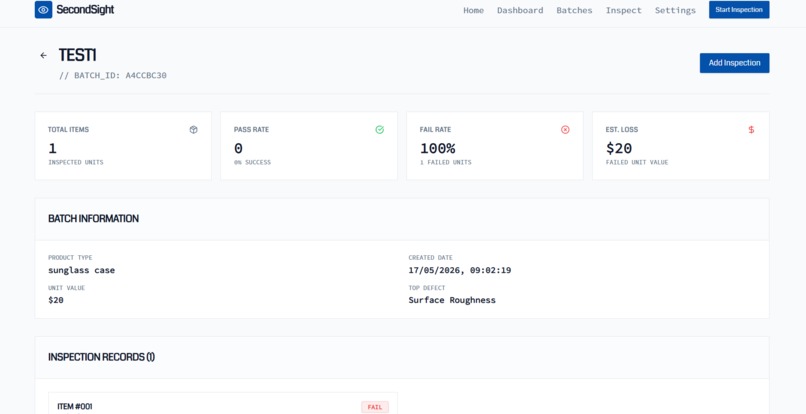Click the TEST1 batch title

[78, 55]
